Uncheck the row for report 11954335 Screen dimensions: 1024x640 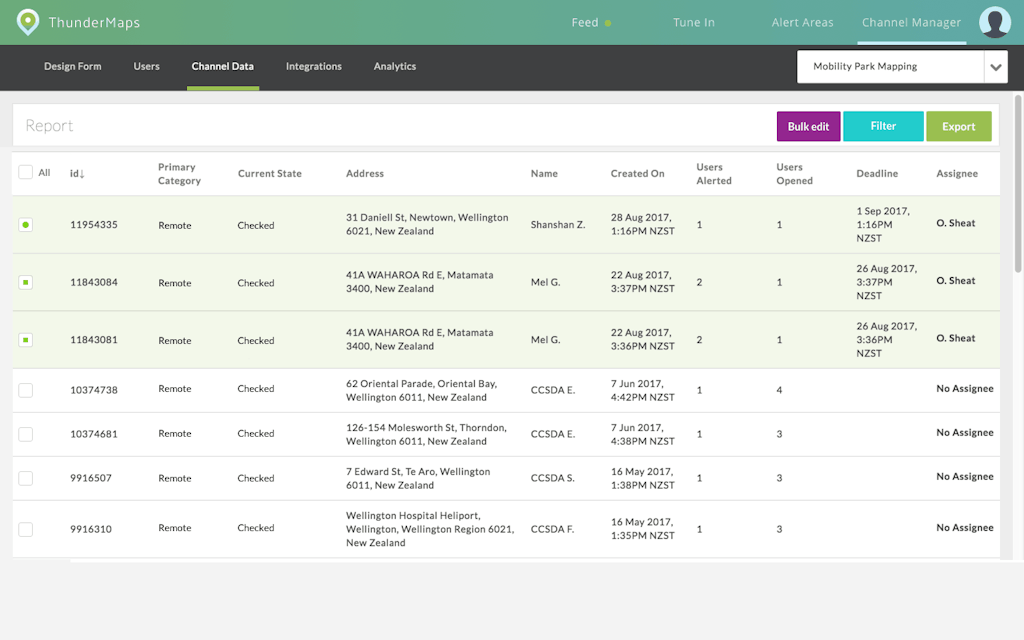click(26, 225)
